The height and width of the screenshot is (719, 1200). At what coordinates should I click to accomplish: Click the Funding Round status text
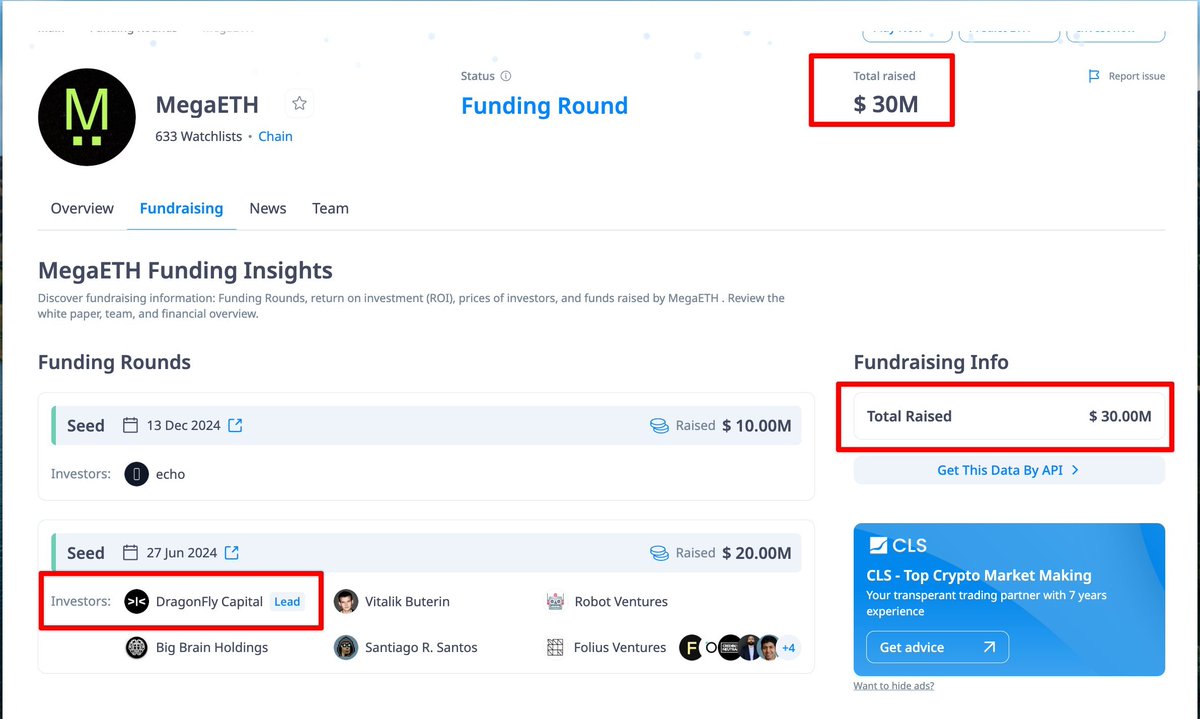tap(545, 105)
